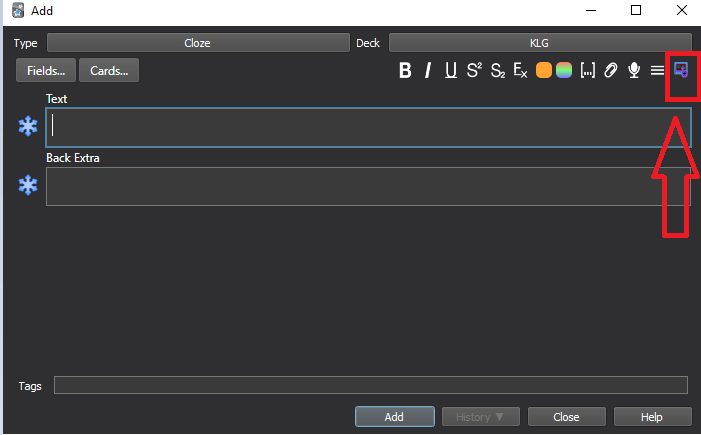701x435 pixels.
Task: Toggle italic text formatting
Action: [x=428, y=70]
